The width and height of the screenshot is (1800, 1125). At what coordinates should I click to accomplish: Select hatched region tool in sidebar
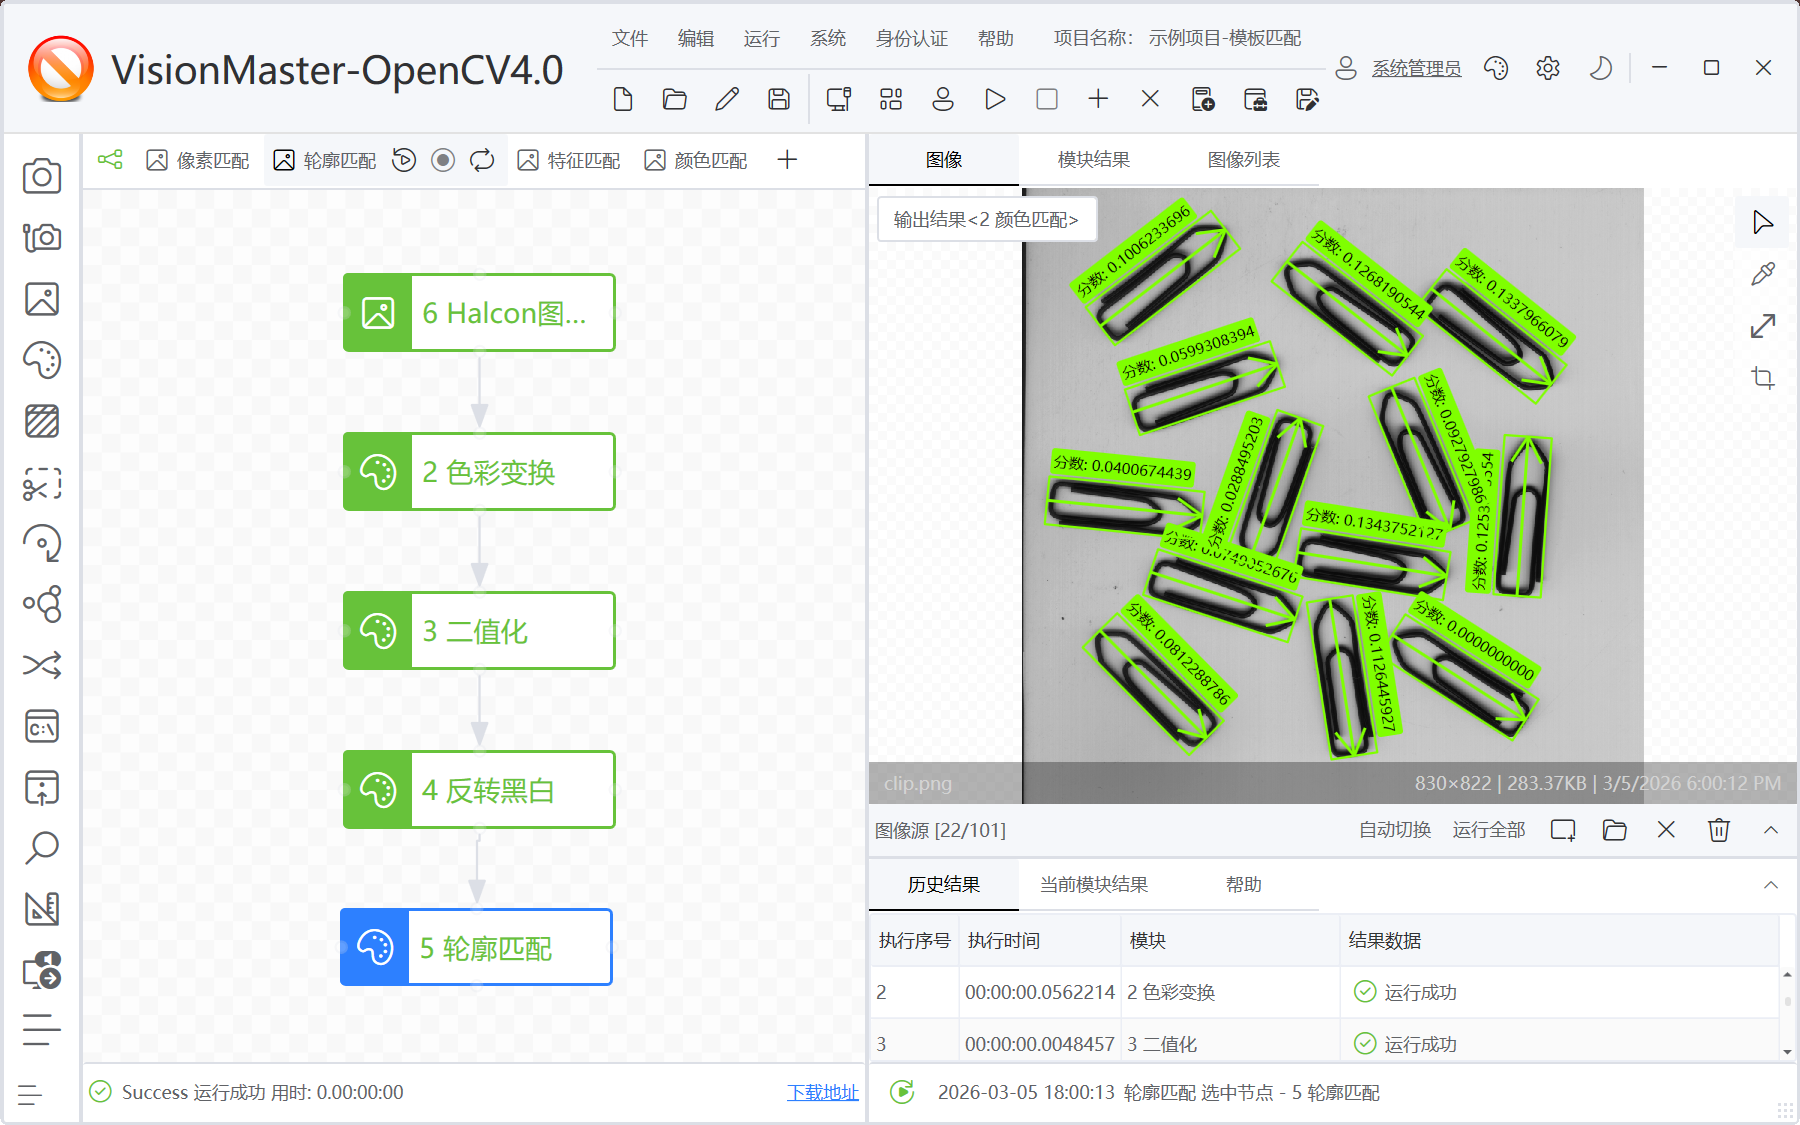pos(42,421)
